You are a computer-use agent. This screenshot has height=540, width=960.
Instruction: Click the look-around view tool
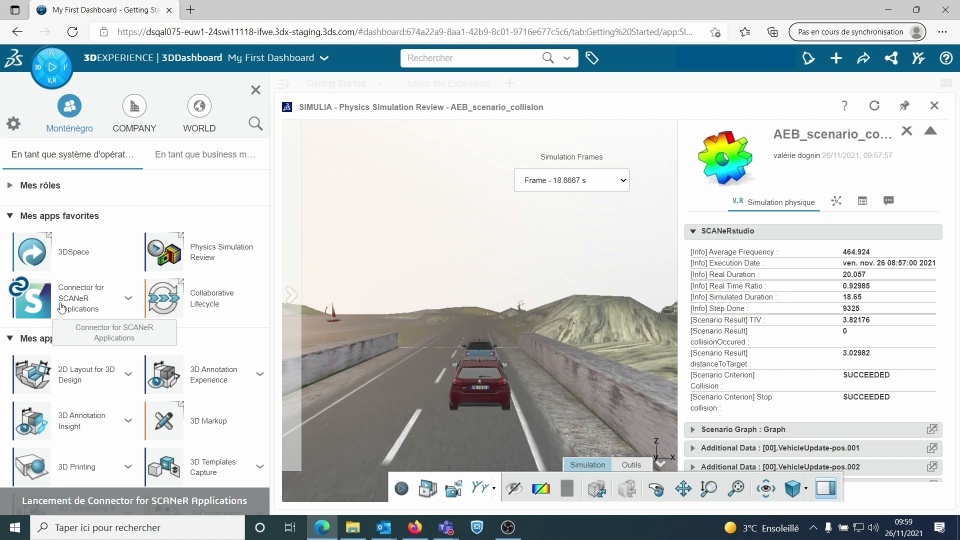tap(765, 489)
